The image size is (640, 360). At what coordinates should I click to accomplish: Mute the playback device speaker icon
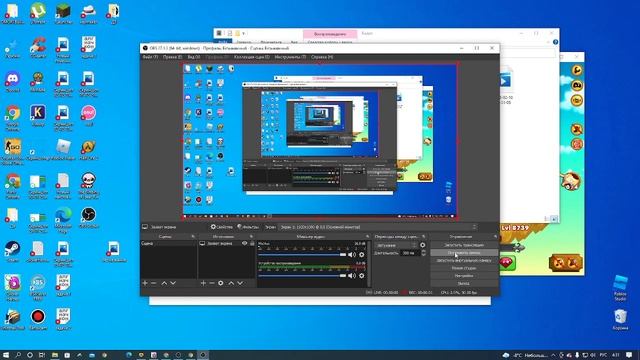pos(352,276)
